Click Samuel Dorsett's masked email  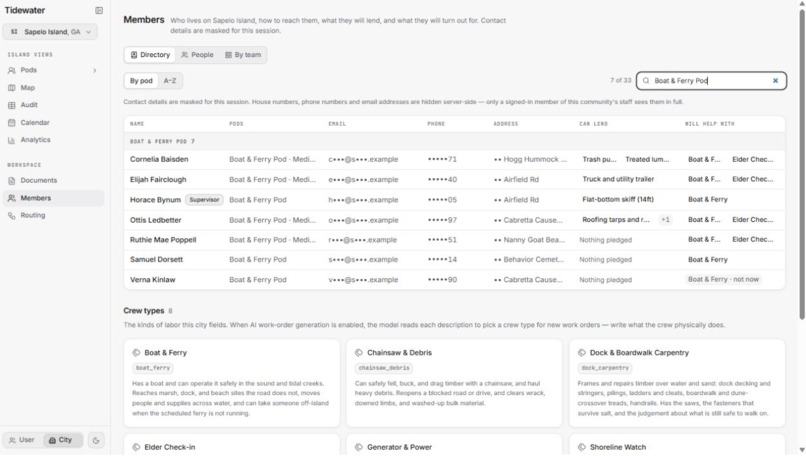(363, 260)
